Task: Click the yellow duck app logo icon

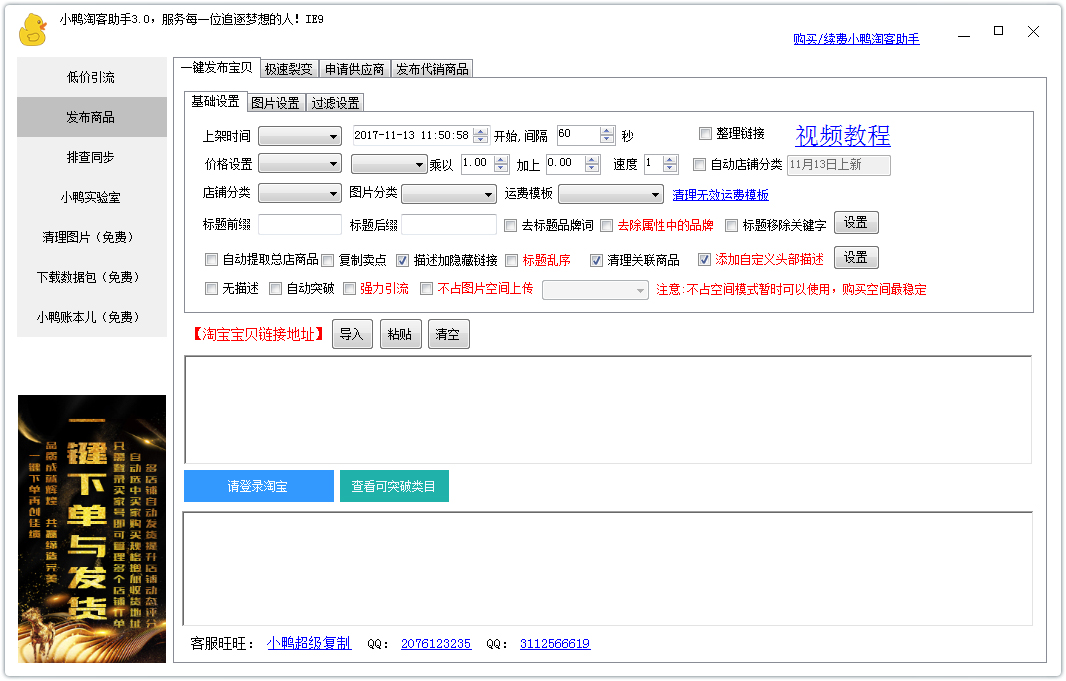Action: [x=31, y=27]
